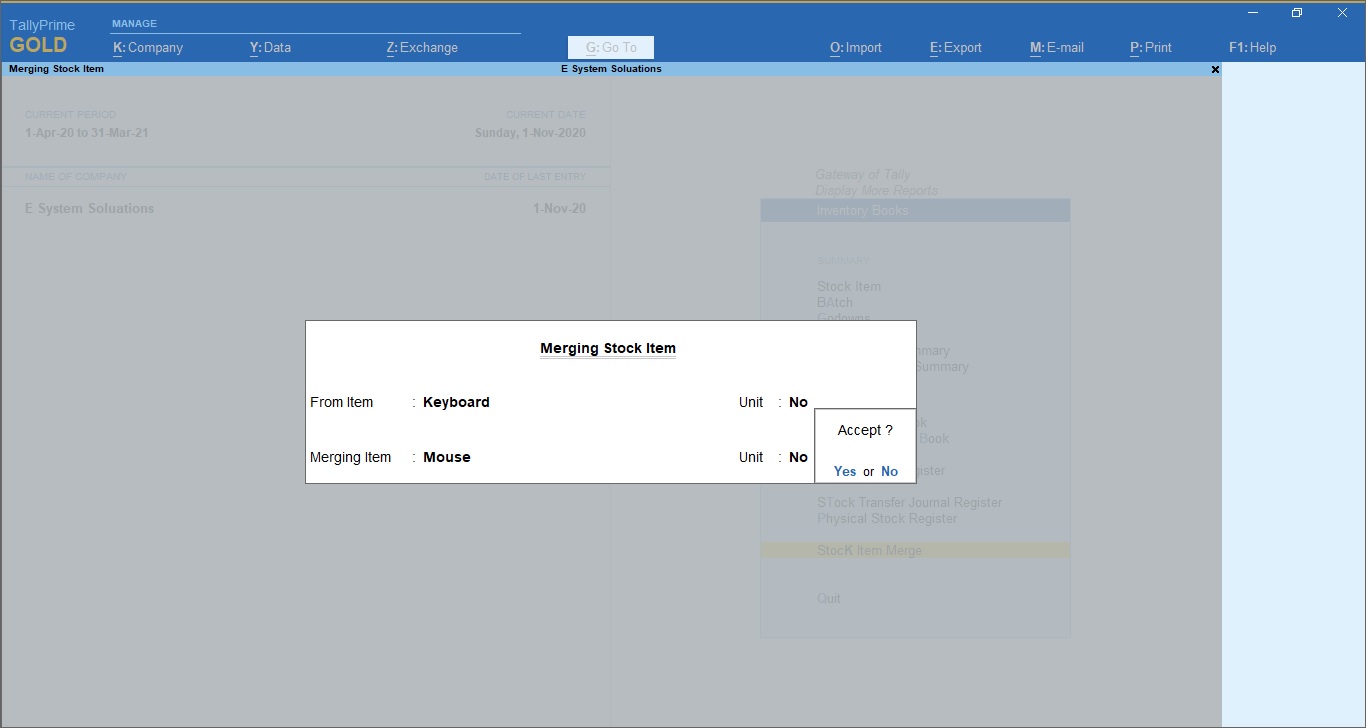Click the G: Go To button
The image size is (1366, 728).
point(611,47)
